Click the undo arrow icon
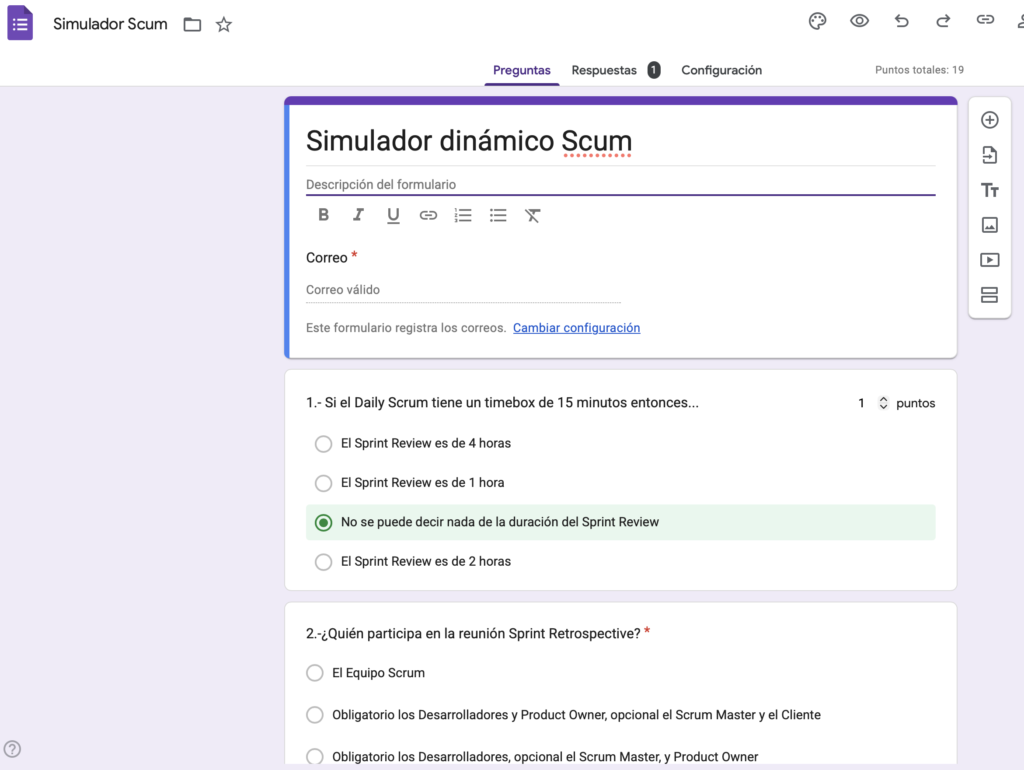Screen dimensions: 1024x770 point(901,22)
